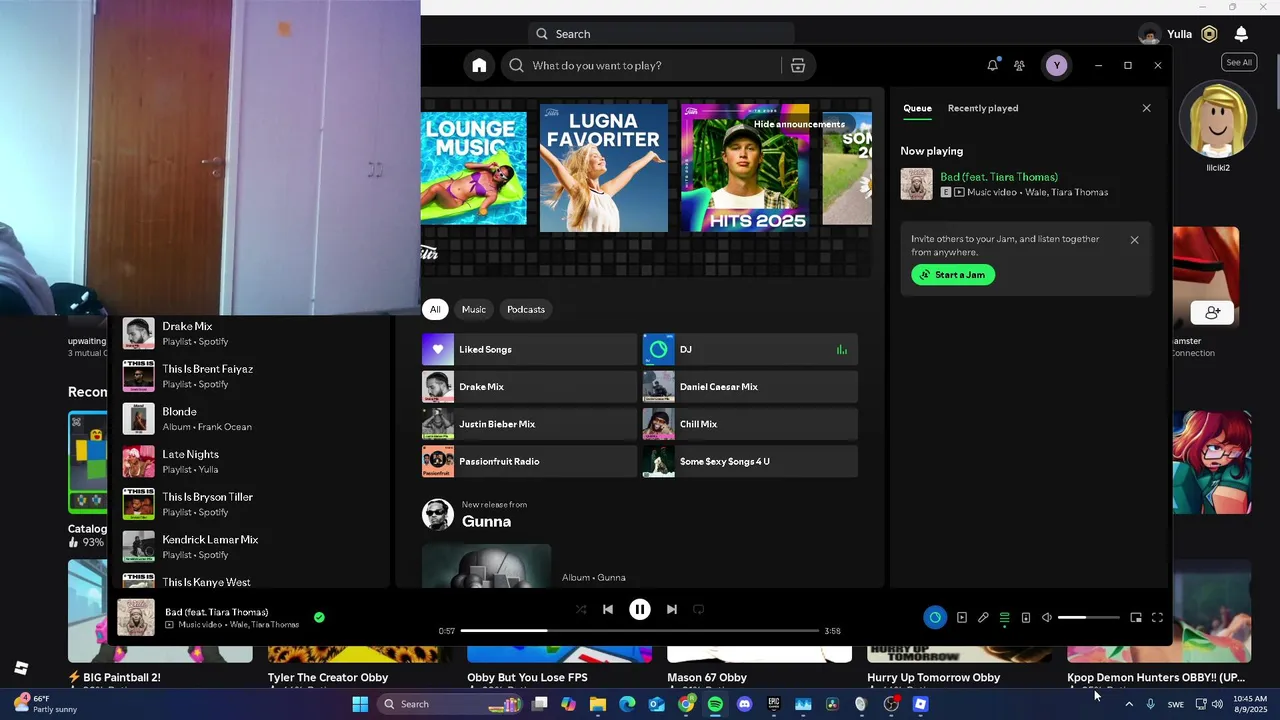
Task: Open the Bad album art thumbnail in the player bar
Action: [136, 617]
